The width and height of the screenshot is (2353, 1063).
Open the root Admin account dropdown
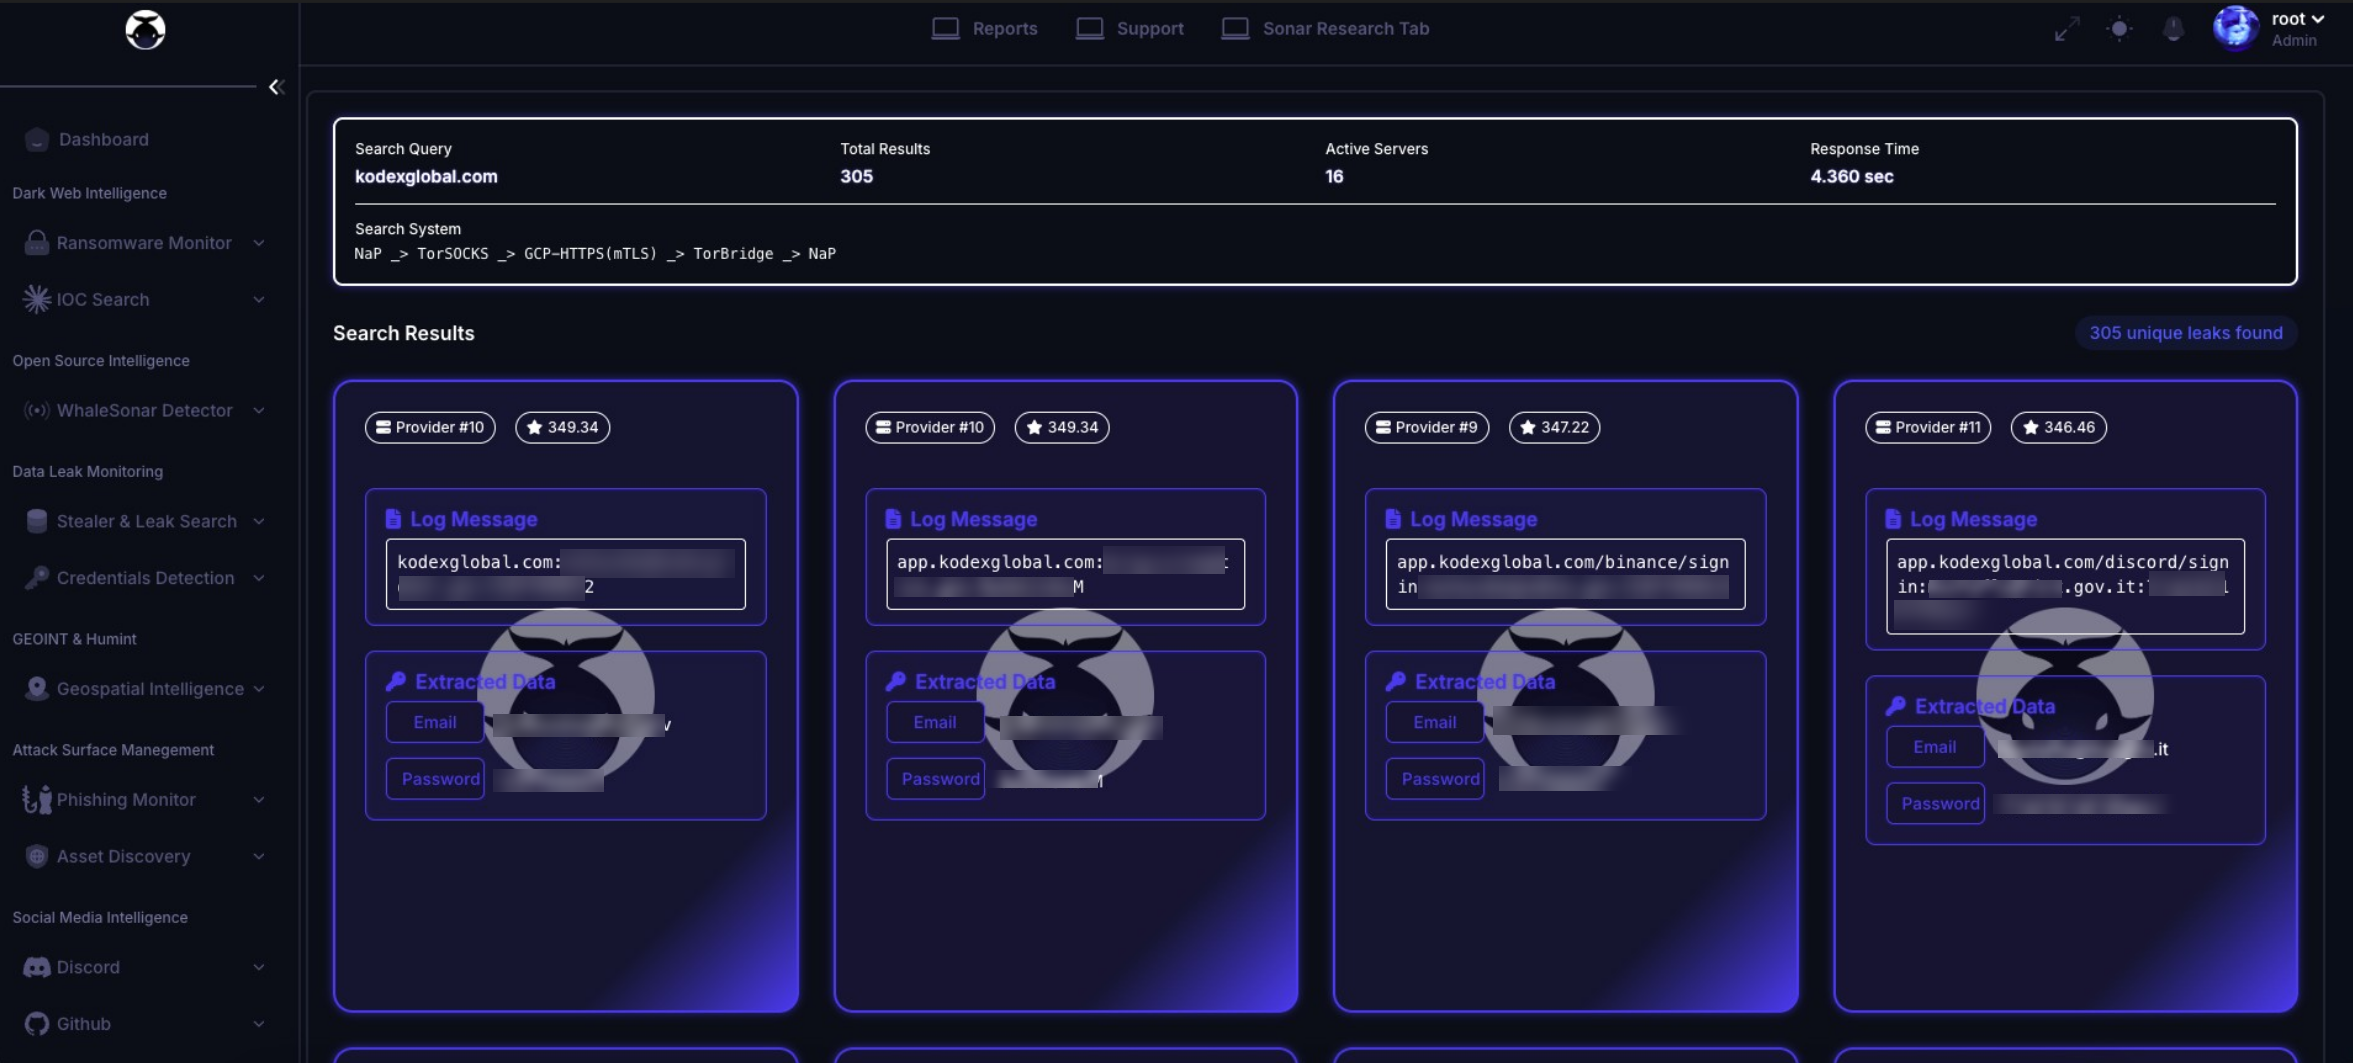2297,28
